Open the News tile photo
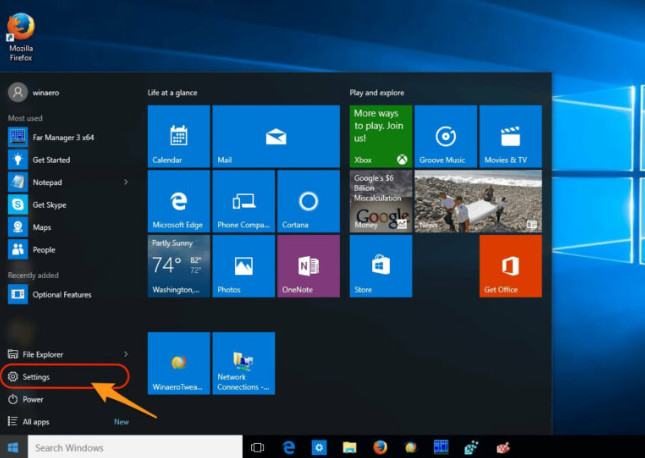 point(478,201)
